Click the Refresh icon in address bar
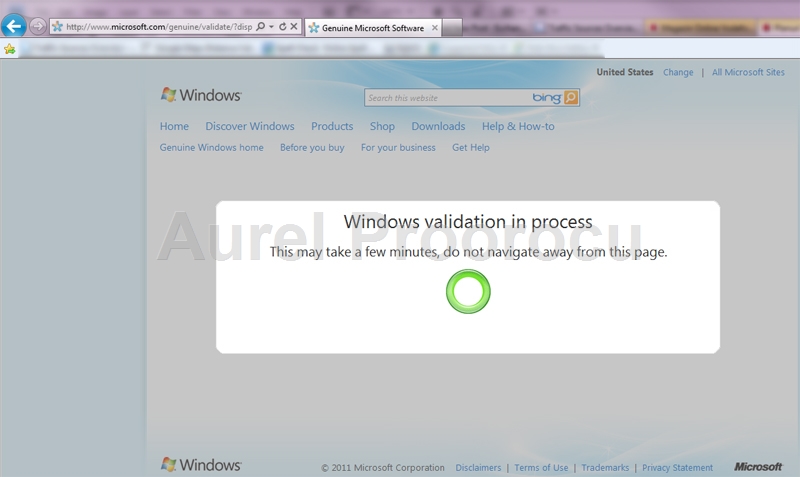The image size is (800, 477). point(283,27)
